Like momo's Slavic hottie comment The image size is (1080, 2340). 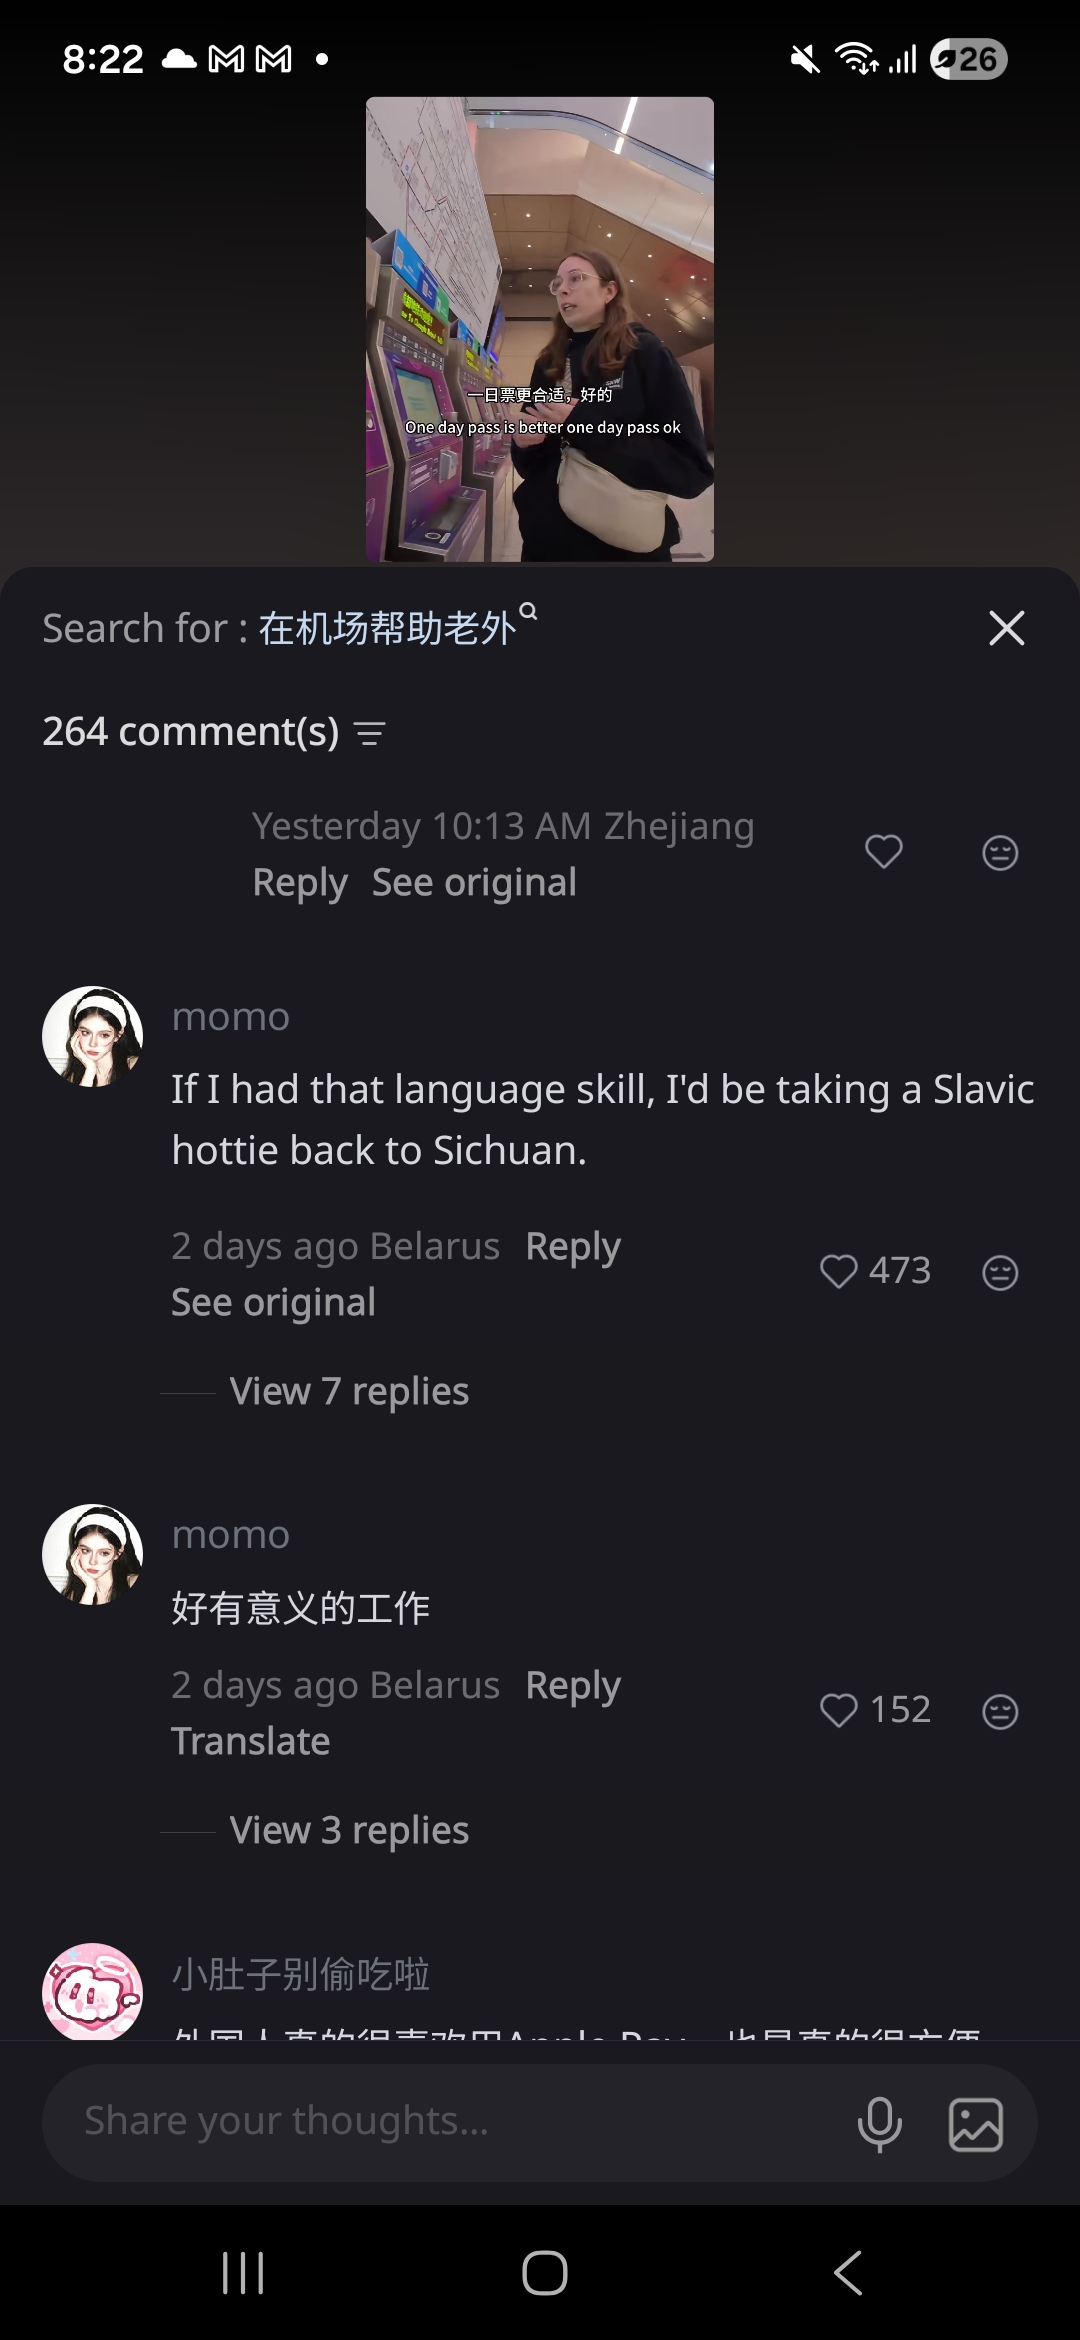click(x=841, y=1272)
